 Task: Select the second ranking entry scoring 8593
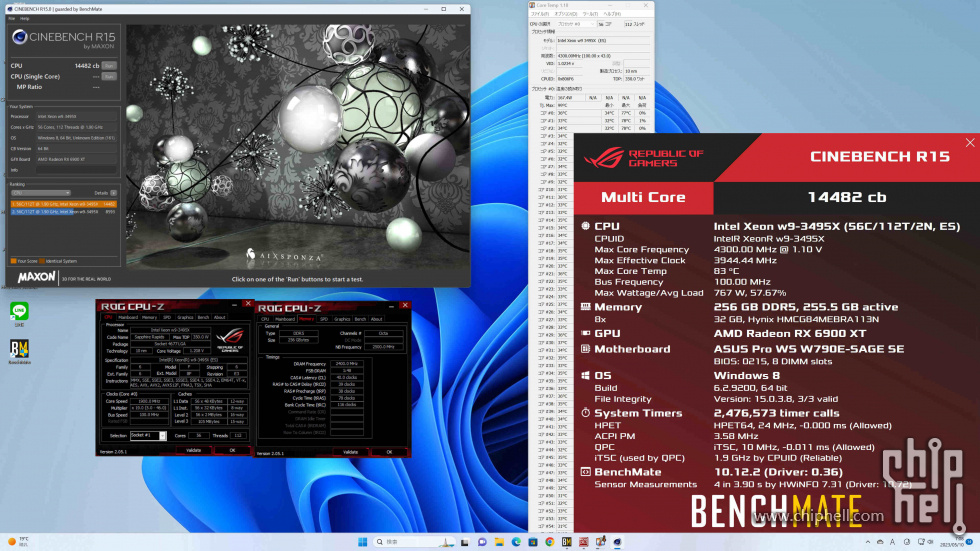pyautogui.click(x=64, y=212)
